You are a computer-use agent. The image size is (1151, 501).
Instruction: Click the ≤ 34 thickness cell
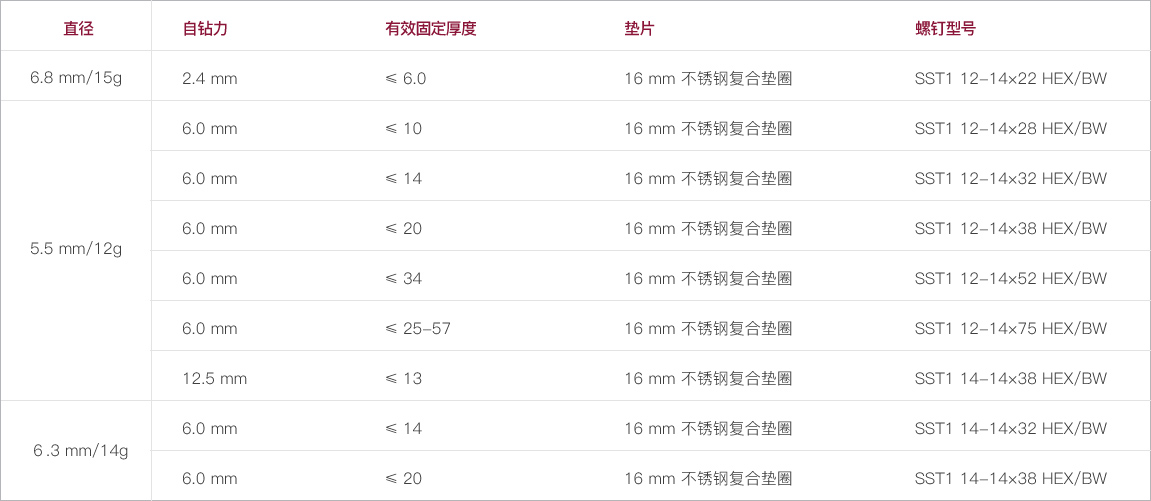[x=404, y=279]
